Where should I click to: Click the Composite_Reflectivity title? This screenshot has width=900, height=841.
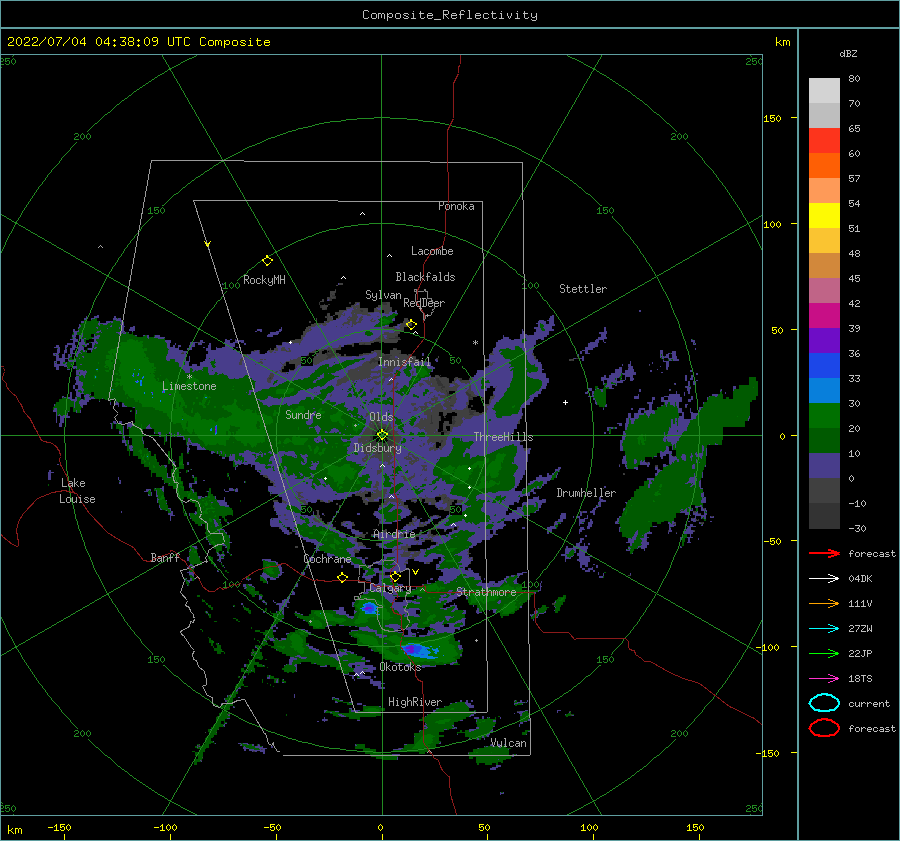tap(450, 15)
